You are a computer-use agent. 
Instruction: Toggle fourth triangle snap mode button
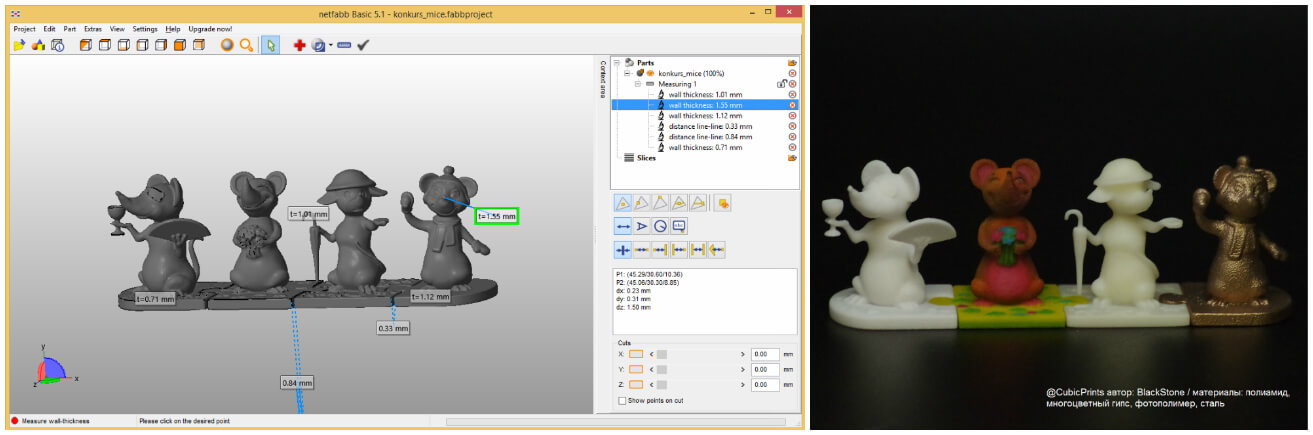[679, 202]
